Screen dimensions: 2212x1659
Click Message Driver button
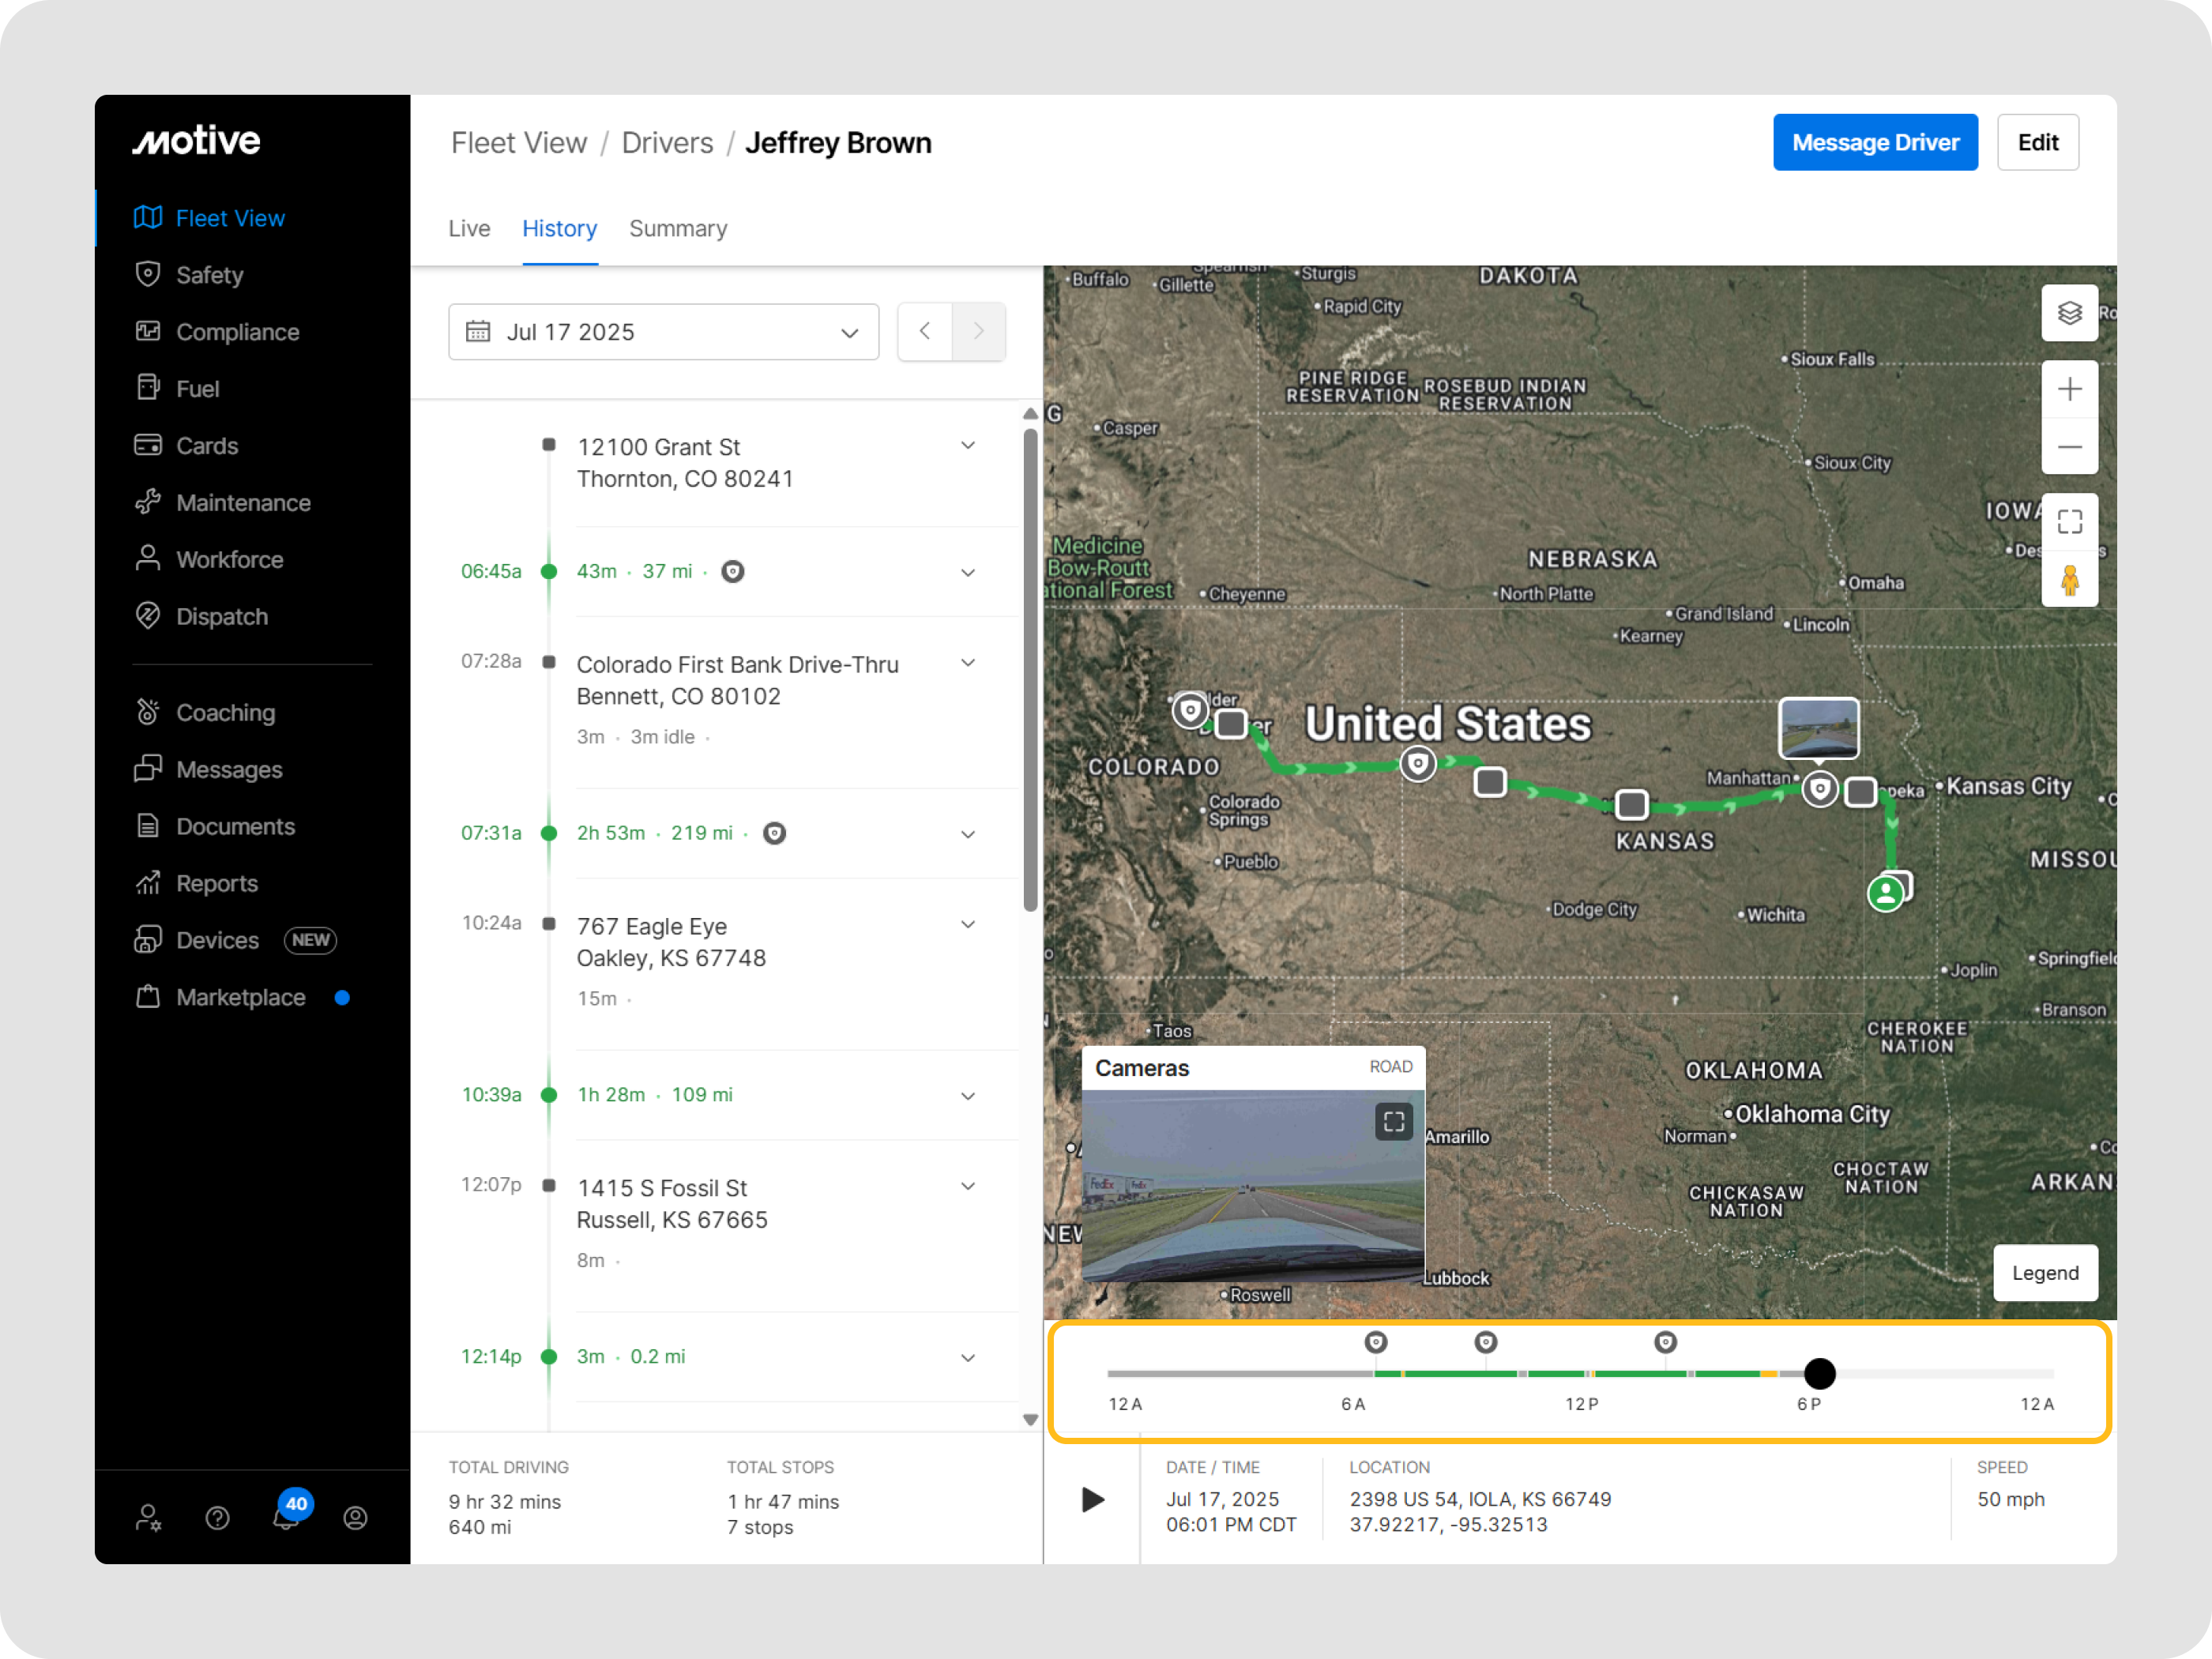click(x=1874, y=143)
